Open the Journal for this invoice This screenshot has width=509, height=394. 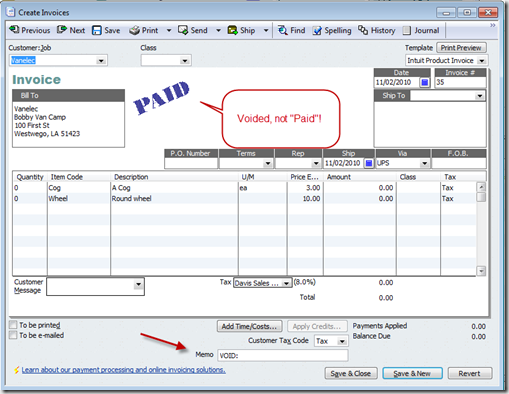421,30
